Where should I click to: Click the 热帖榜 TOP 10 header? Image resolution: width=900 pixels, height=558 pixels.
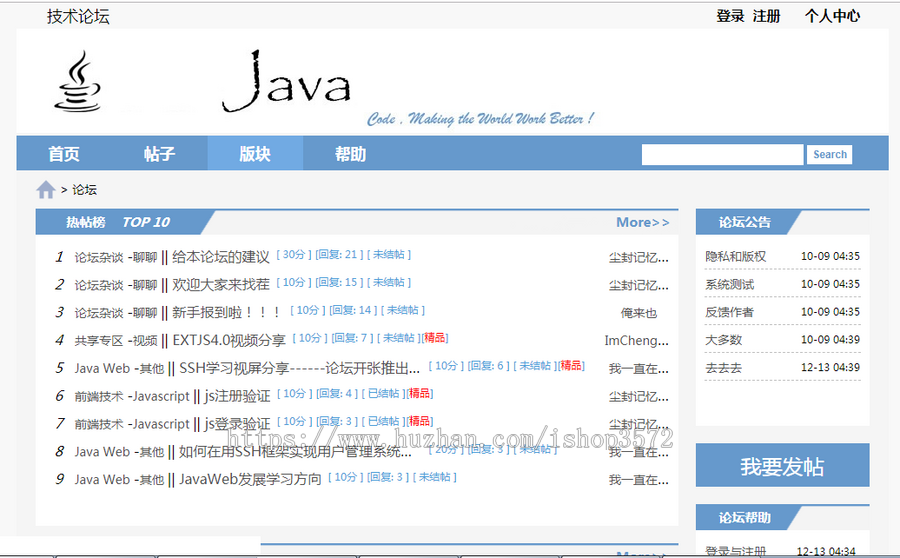(118, 222)
